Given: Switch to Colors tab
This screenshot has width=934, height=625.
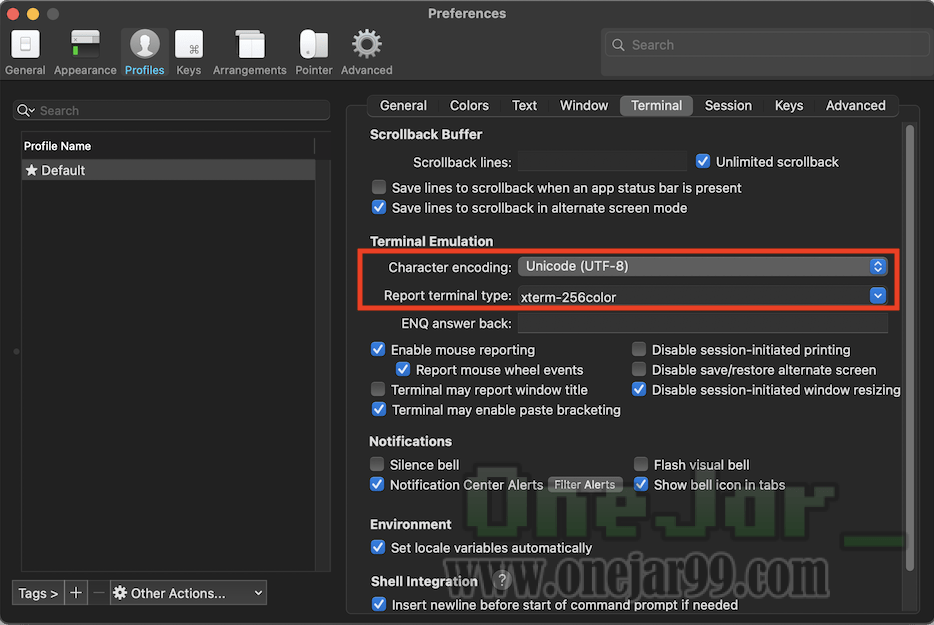Looking at the screenshot, I should pos(469,105).
